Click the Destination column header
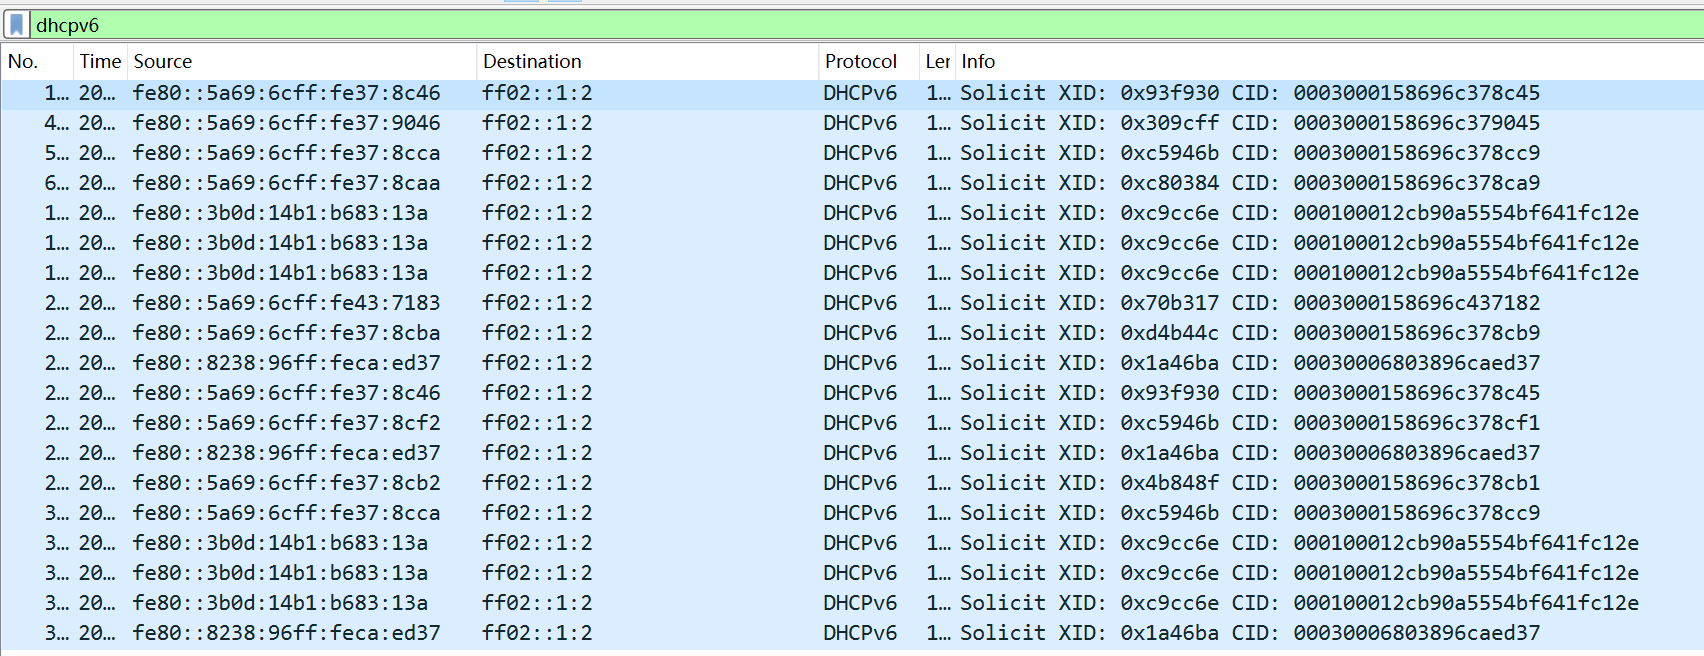The image size is (1704, 656). point(532,62)
